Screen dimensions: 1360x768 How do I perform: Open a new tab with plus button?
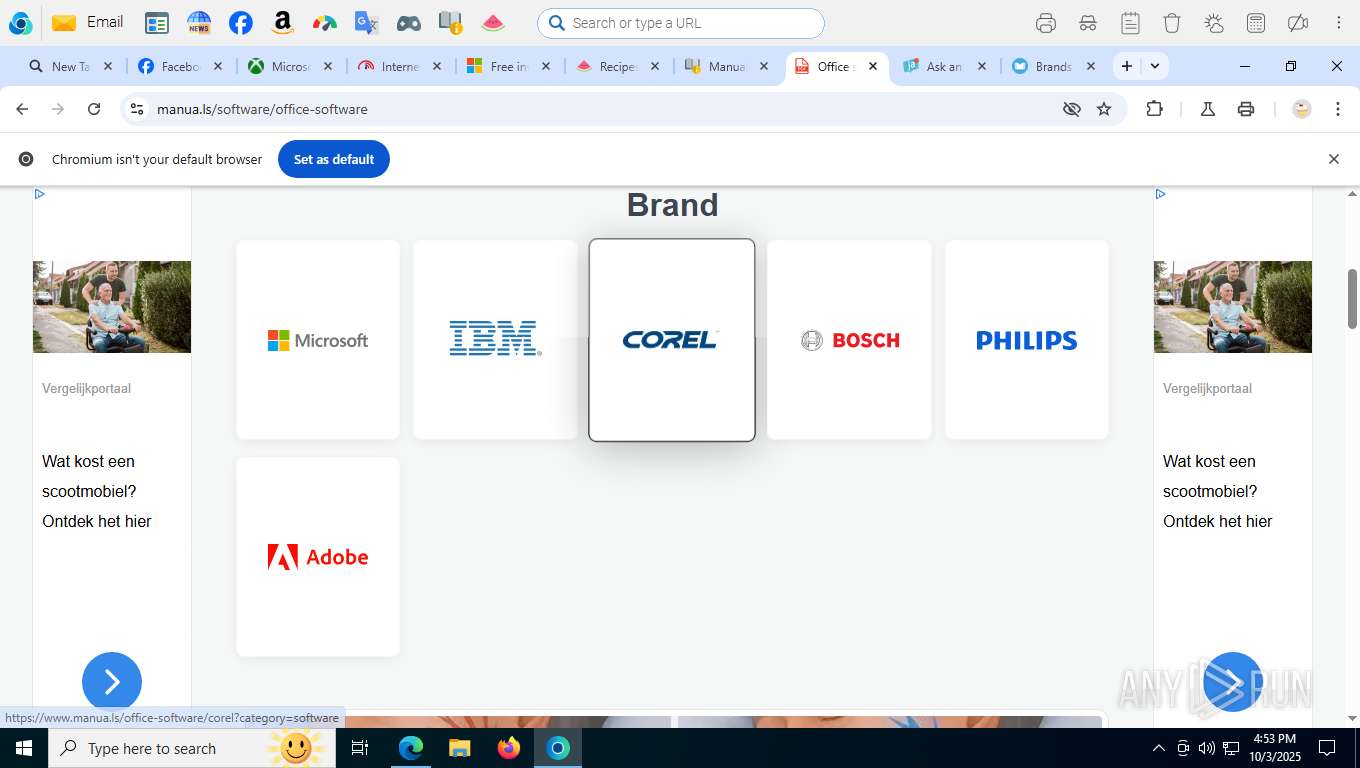(x=1127, y=66)
